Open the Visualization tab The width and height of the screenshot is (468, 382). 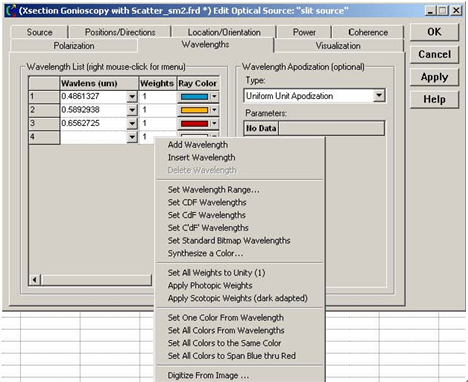(x=338, y=46)
